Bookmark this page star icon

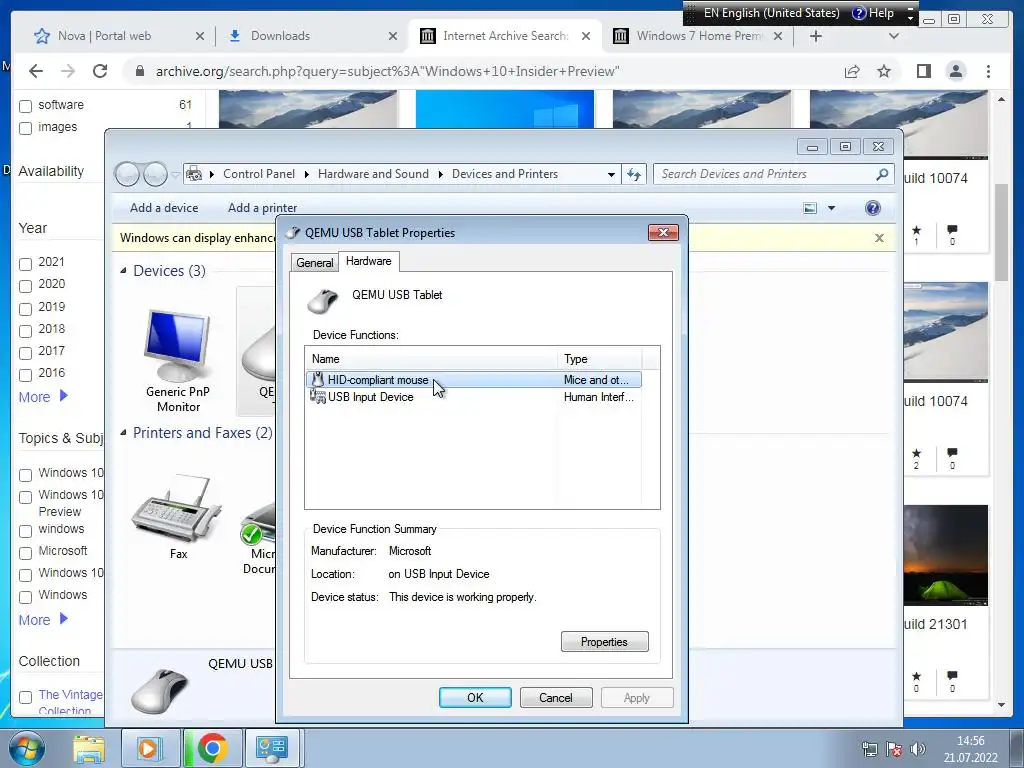[884, 71]
